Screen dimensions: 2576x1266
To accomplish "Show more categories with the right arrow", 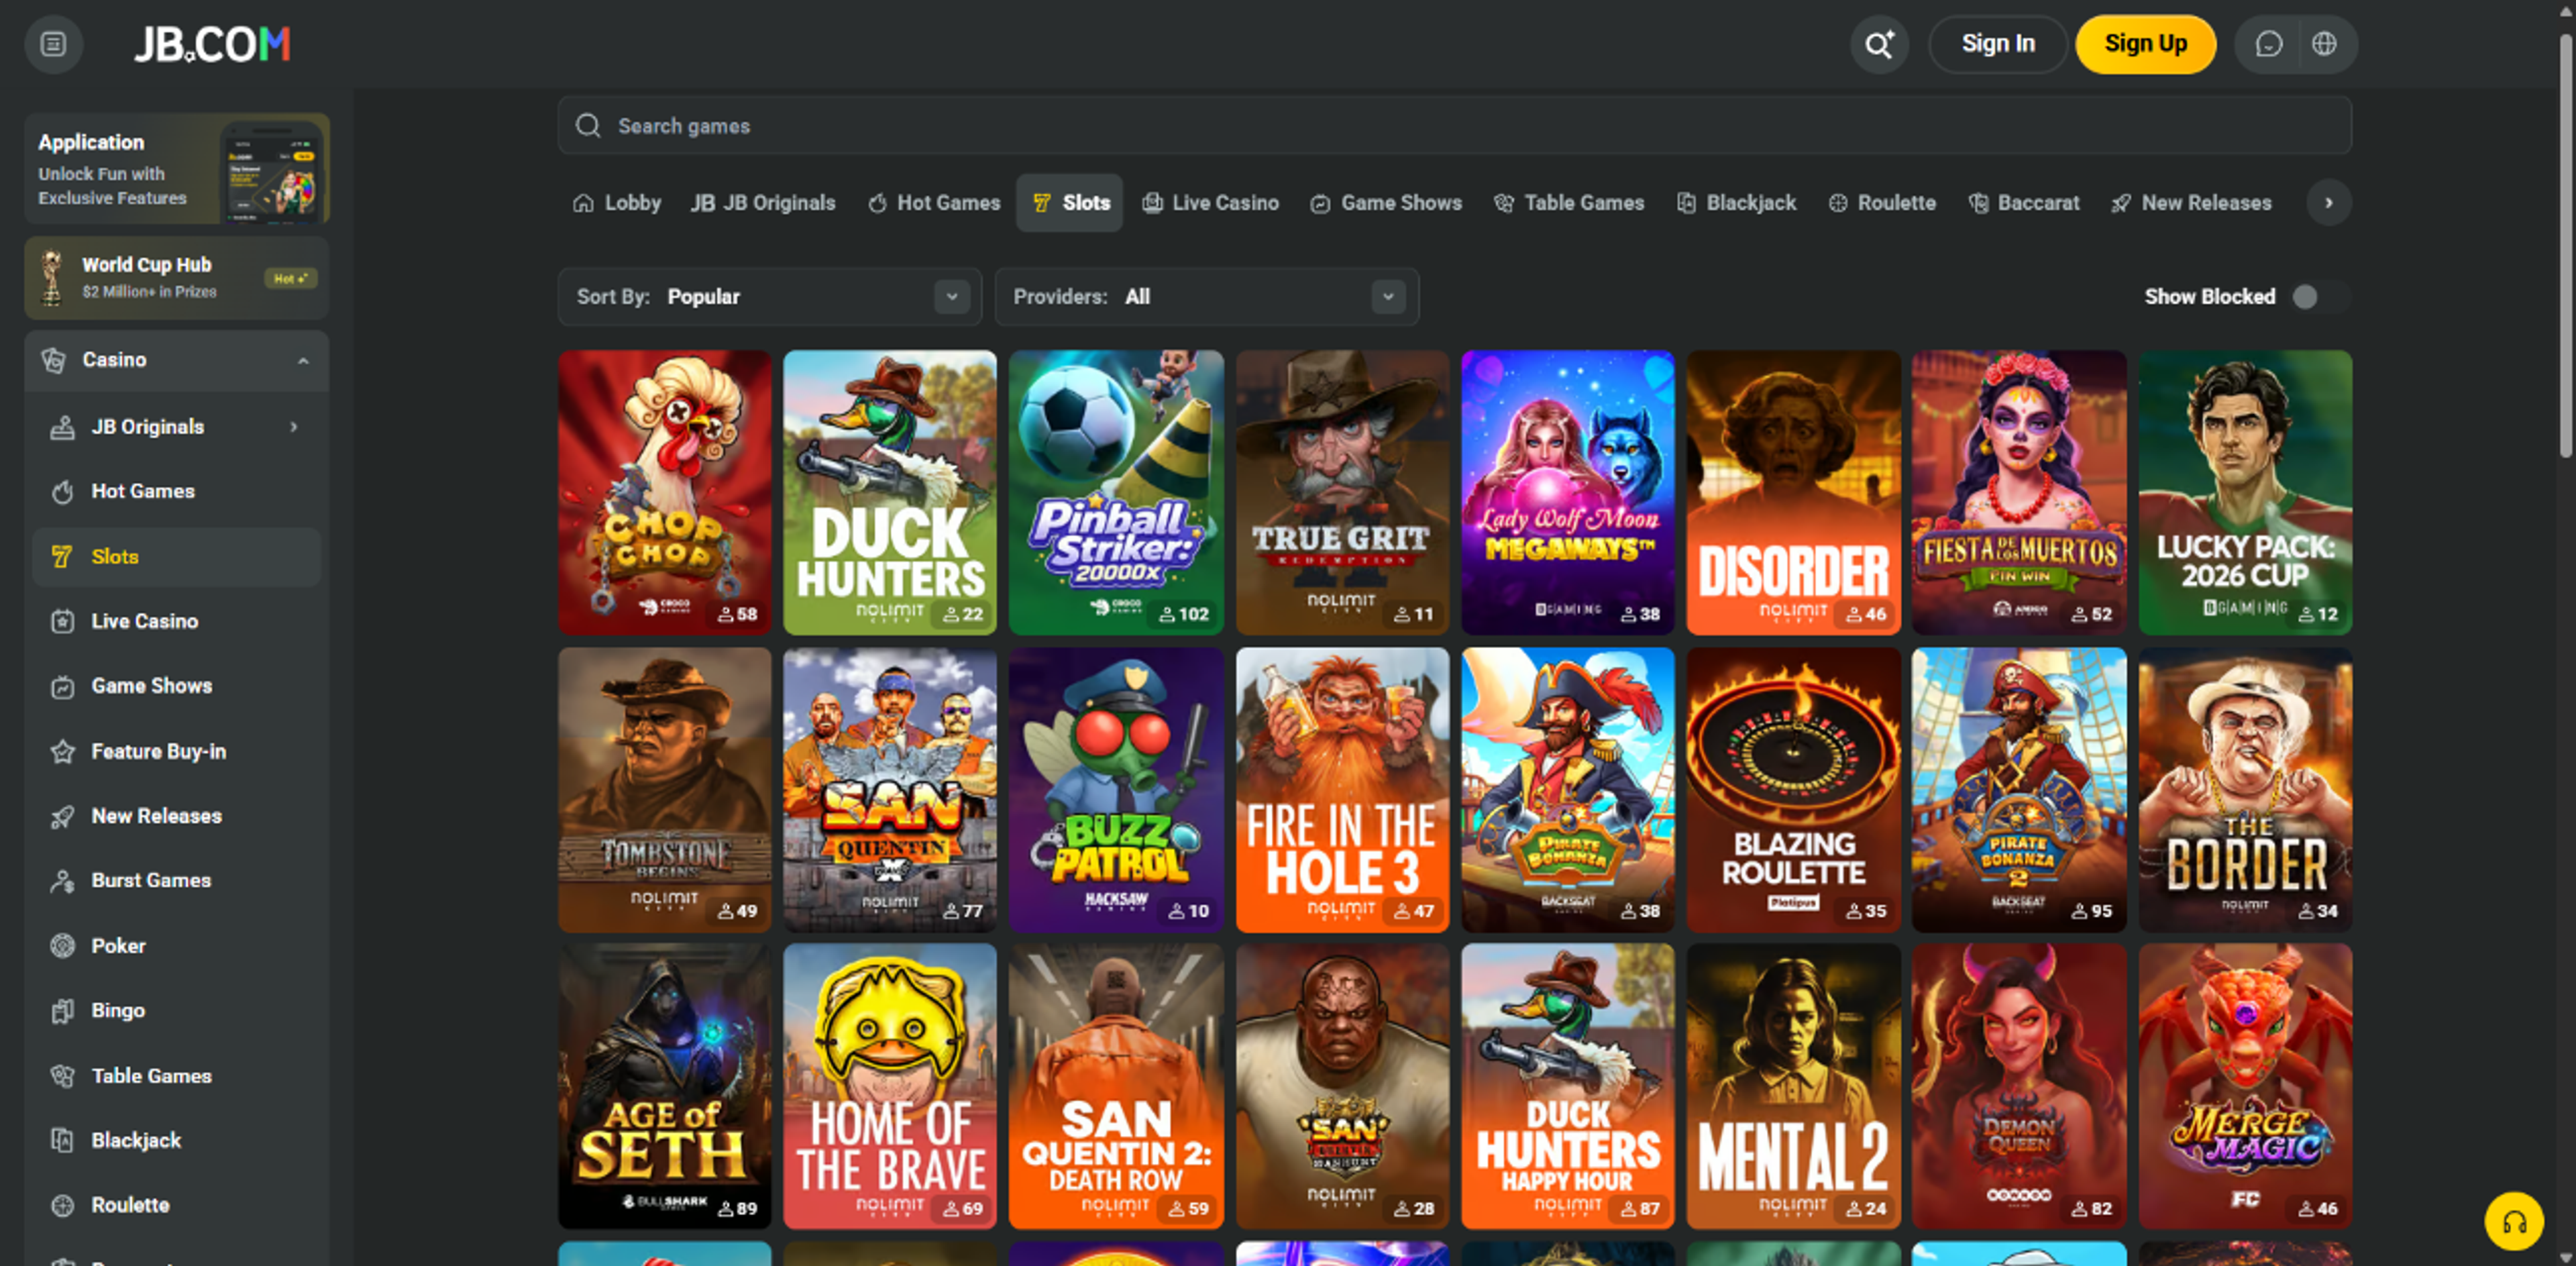I will click(2328, 203).
